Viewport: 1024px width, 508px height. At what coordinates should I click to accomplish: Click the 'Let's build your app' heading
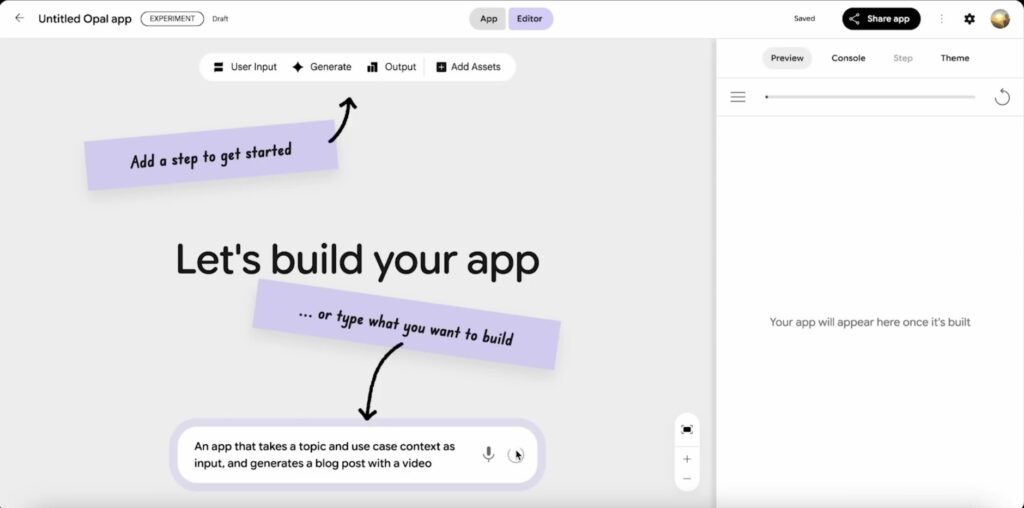pyautogui.click(x=358, y=260)
